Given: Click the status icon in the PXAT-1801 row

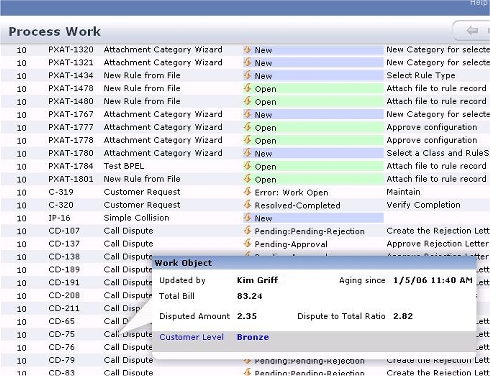Looking at the screenshot, I should (247, 179).
